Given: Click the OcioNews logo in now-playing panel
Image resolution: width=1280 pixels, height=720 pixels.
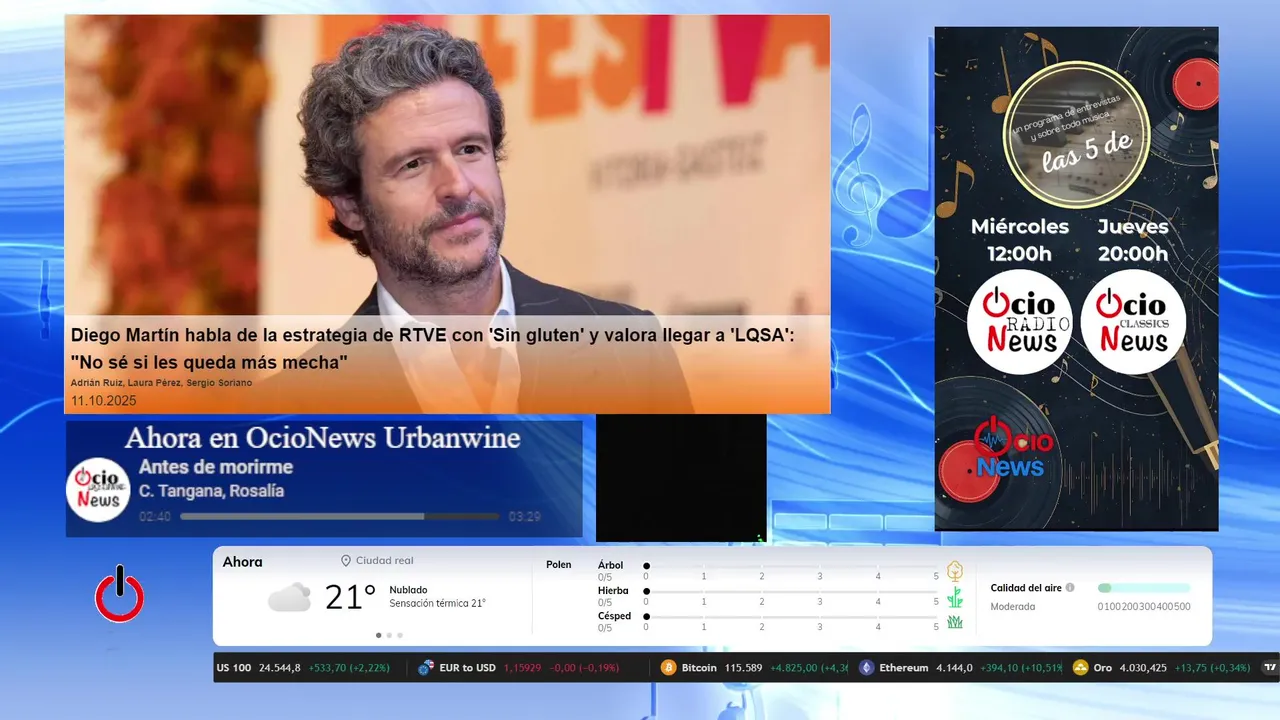Looking at the screenshot, I should point(98,489).
